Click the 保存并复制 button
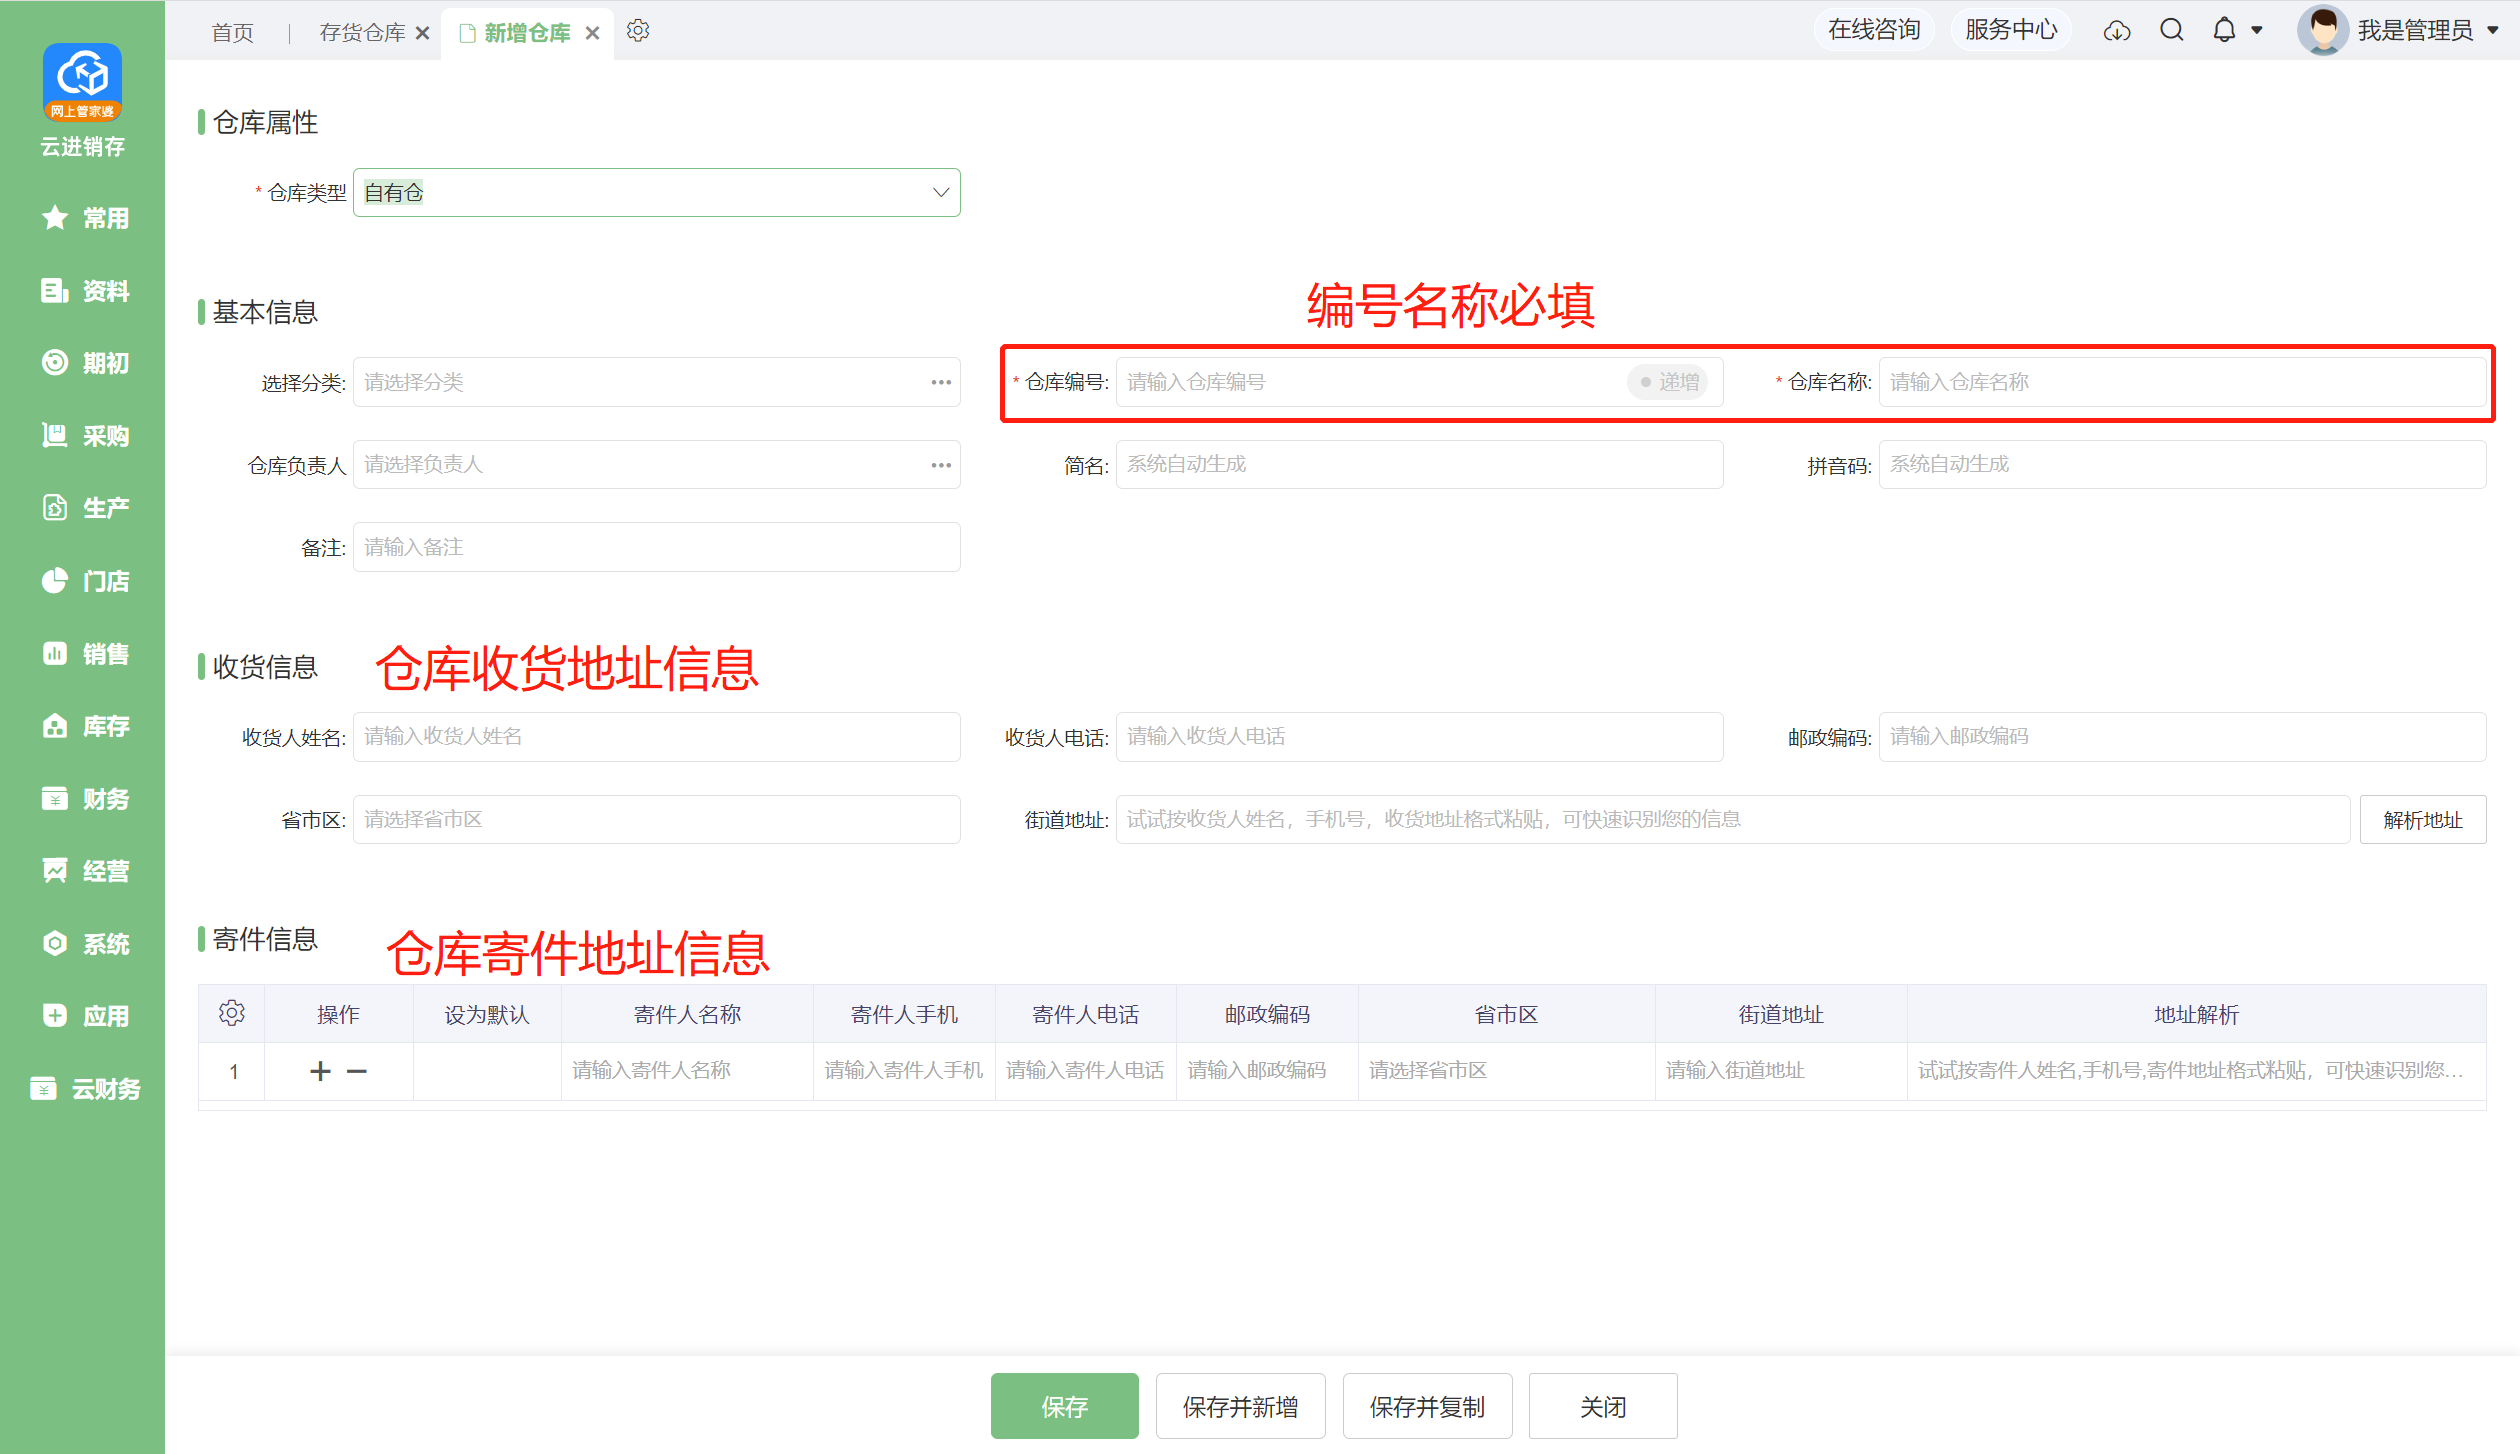This screenshot has height=1454, width=2520. [x=1427, y=1406]
